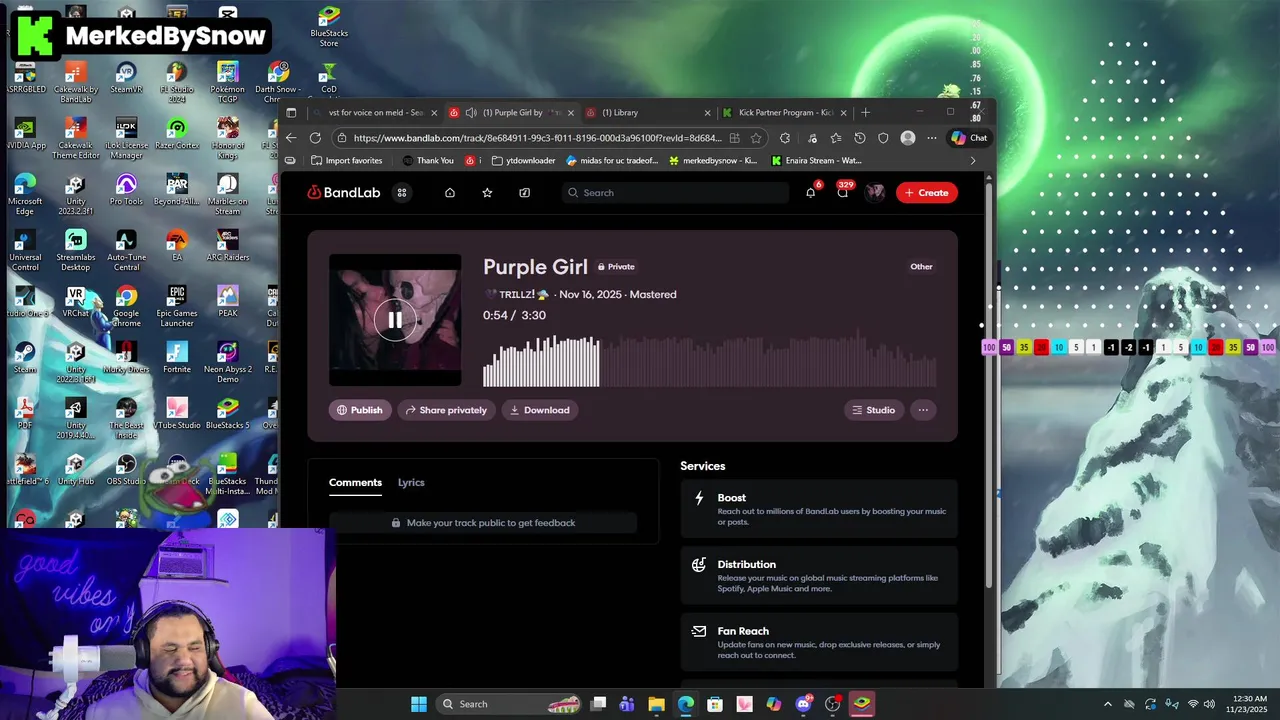The image size is (1280, 720).
Task: Open Import favorites bookmark
Action: click(346, 161)
